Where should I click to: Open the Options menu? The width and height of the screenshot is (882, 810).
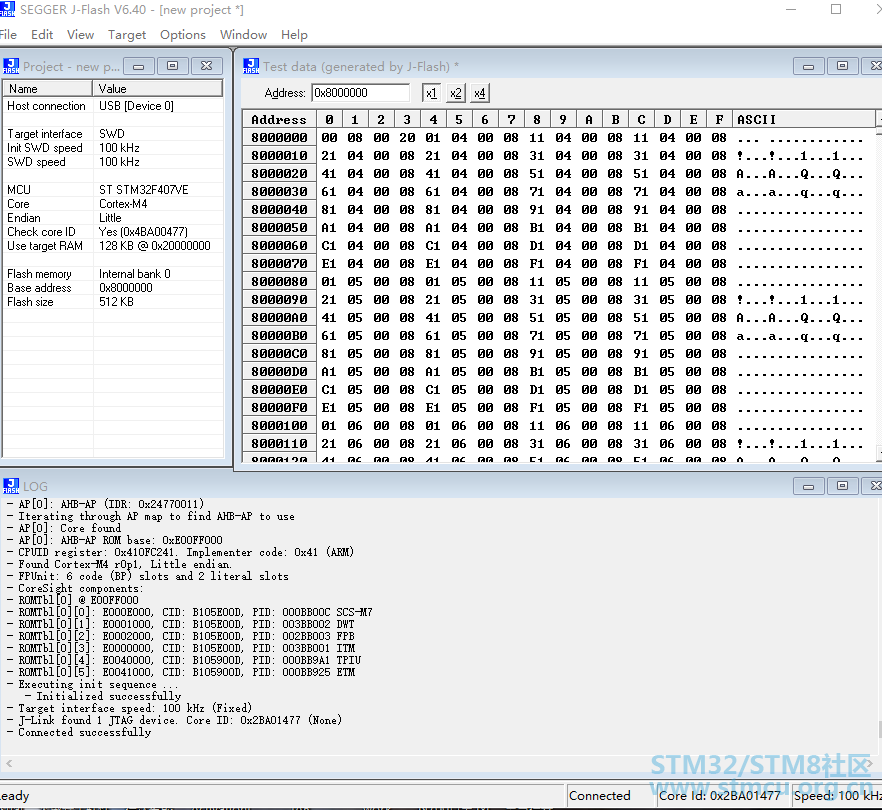pos(183,35)
